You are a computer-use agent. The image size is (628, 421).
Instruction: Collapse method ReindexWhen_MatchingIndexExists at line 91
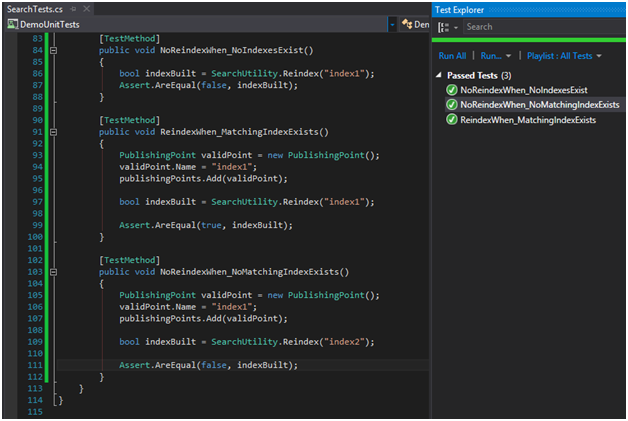click(53, 132)
